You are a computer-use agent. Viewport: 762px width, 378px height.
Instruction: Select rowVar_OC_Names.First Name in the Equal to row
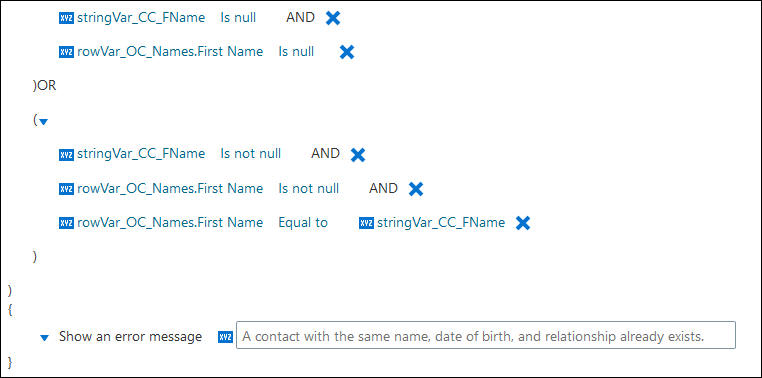(x=170, y=223)
